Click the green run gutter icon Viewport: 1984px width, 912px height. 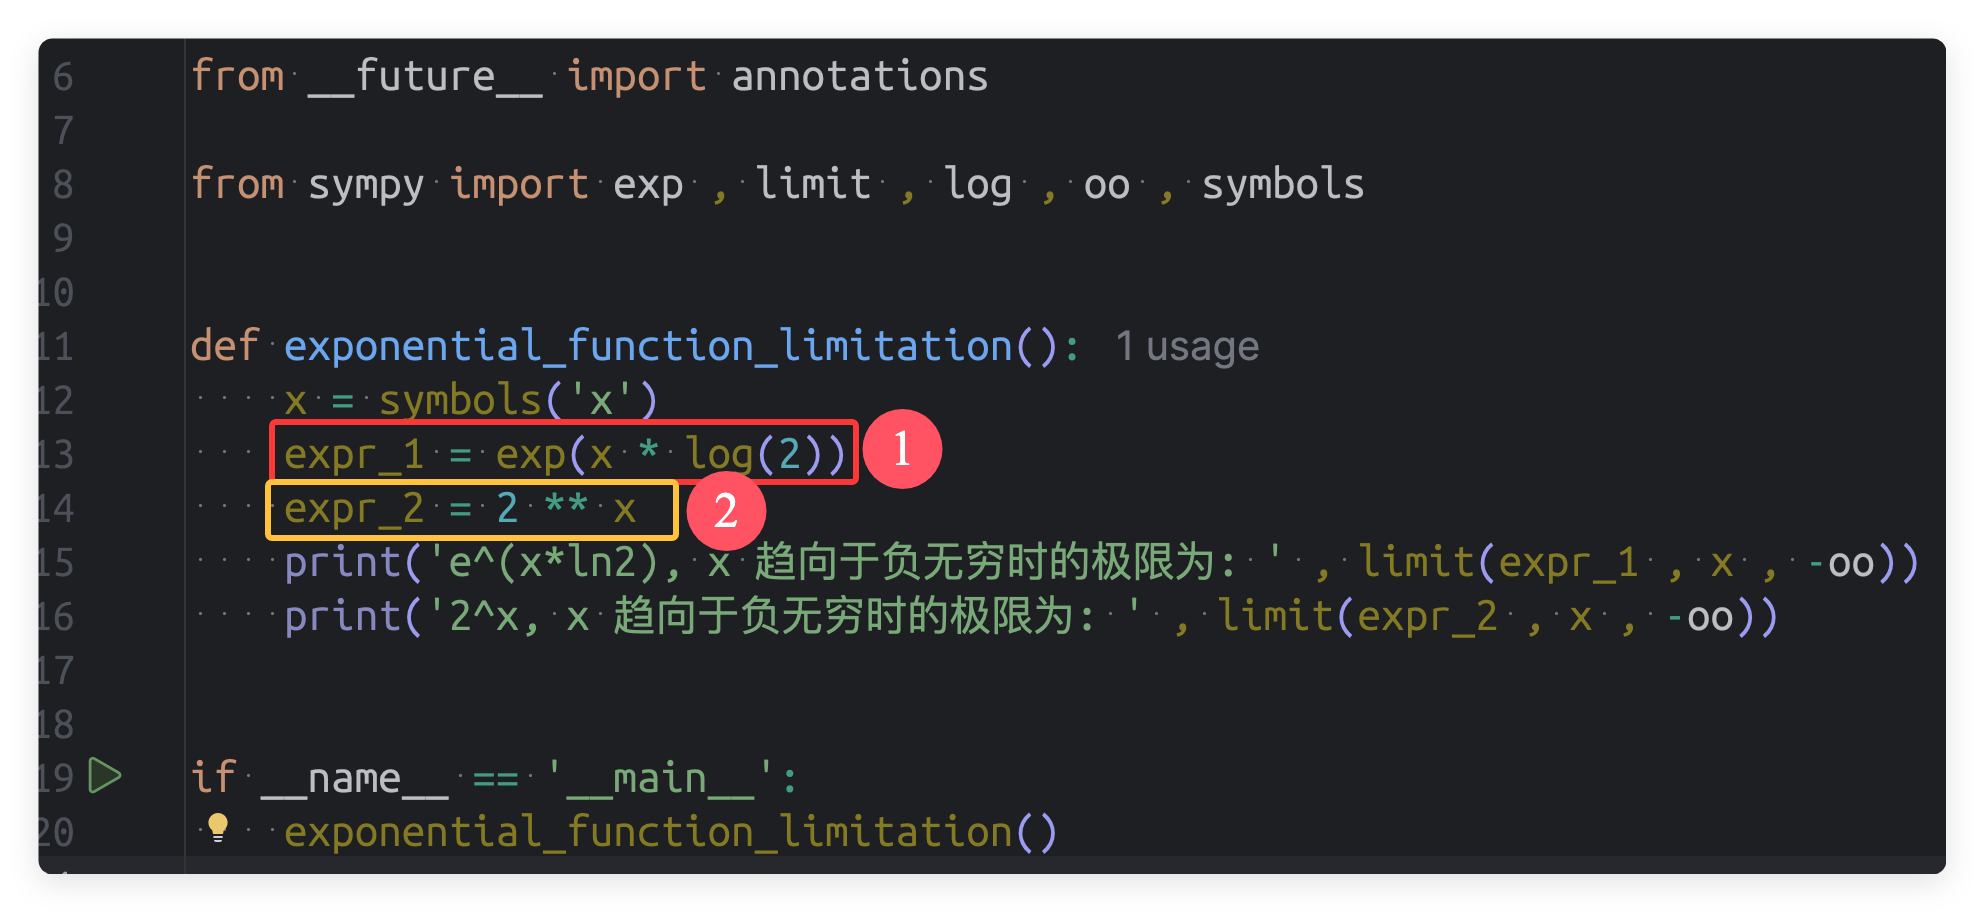pyautogui.click(x=105, y=776)
